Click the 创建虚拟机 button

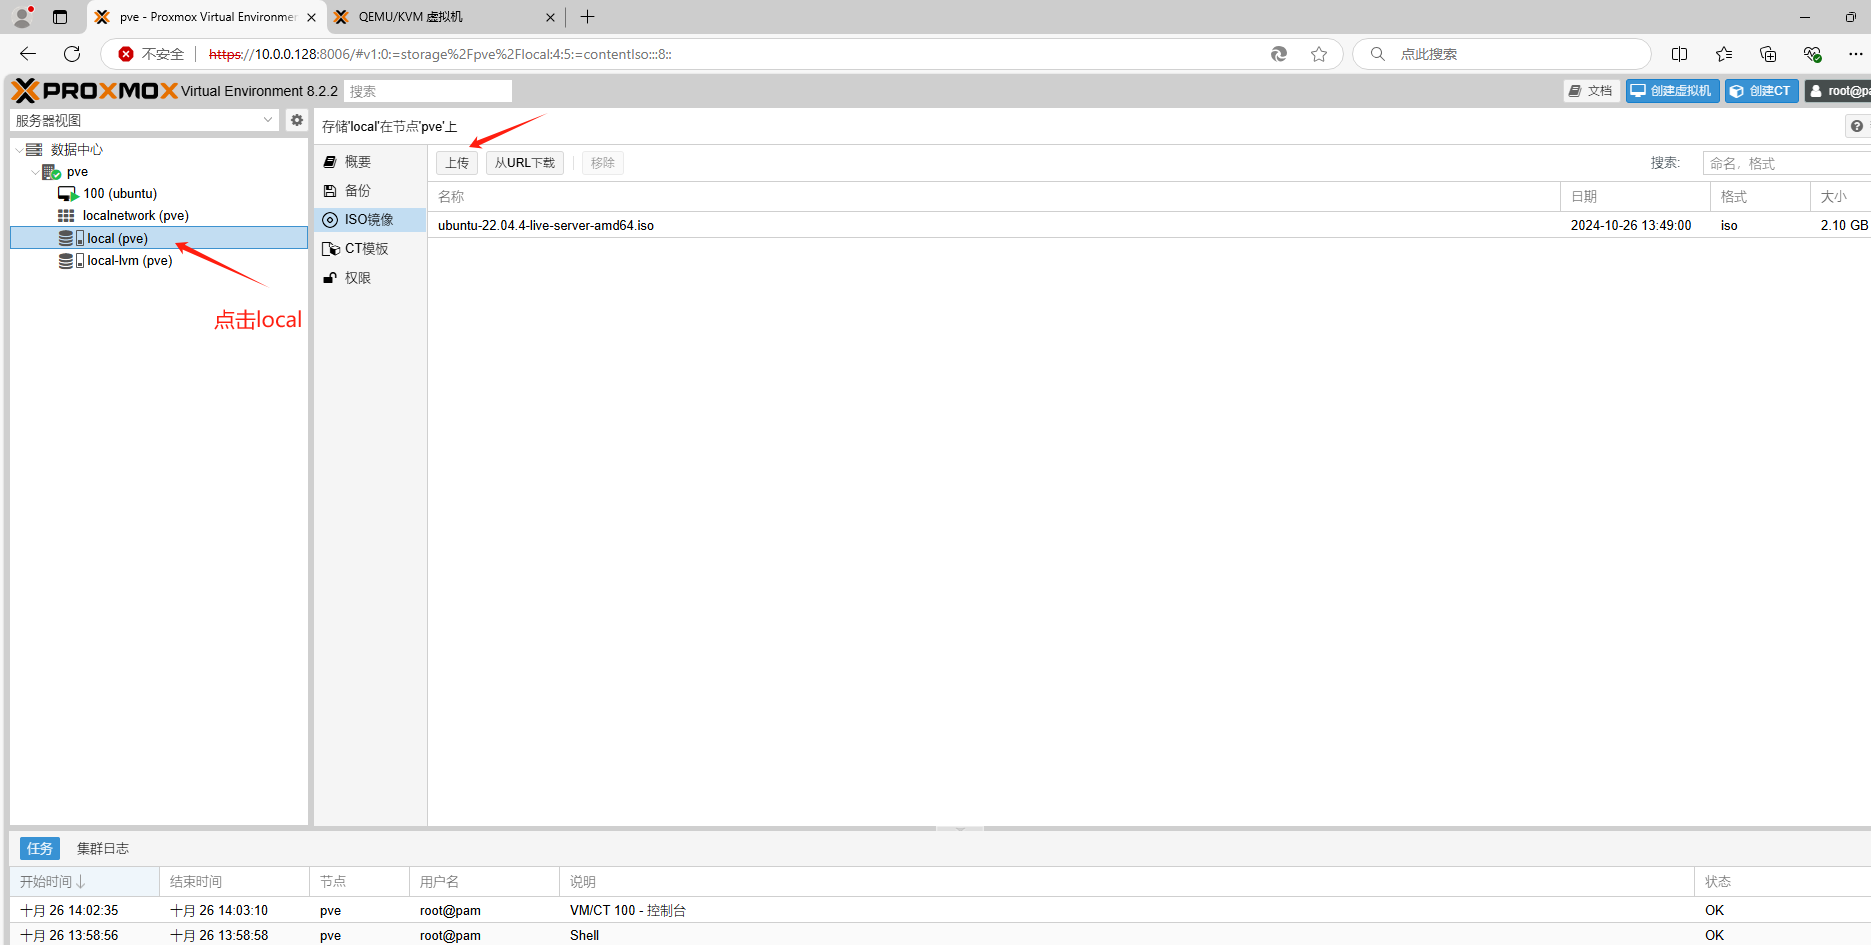(1672, 91)
